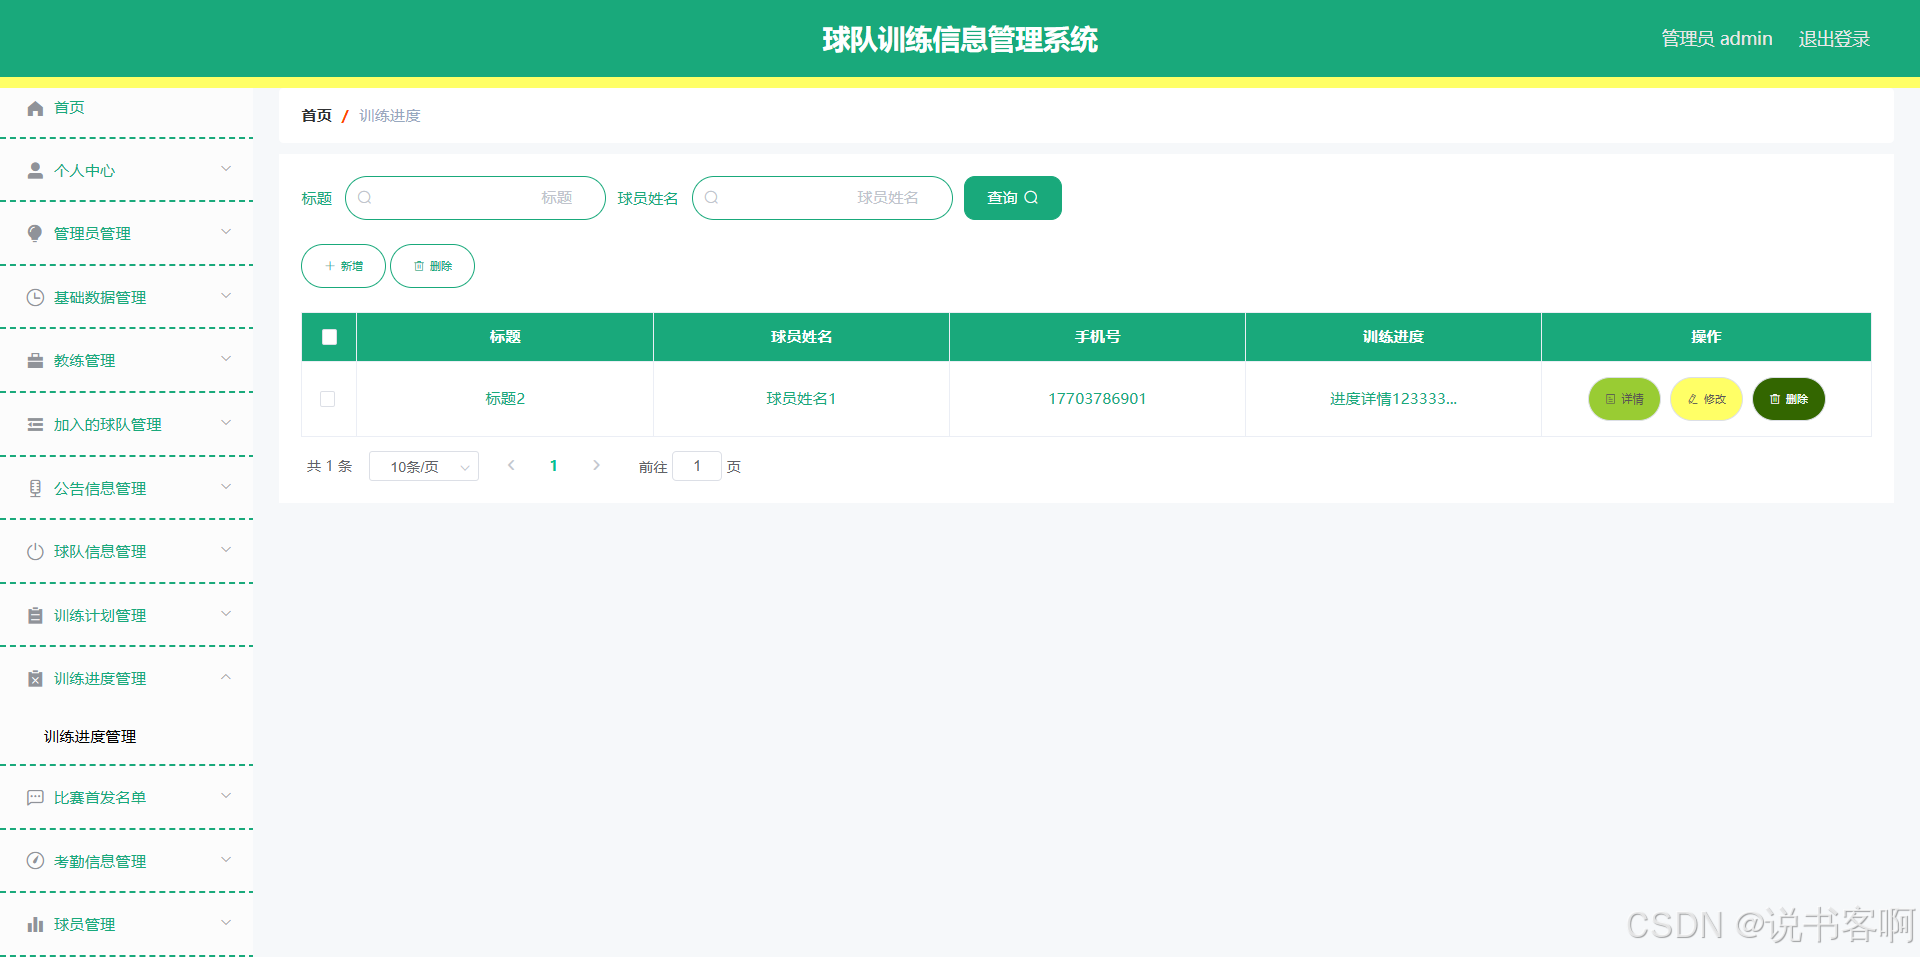Click the bar chart icon for 球员管理
This screenshot has height=957, width=1920.
tap(35, 924)
